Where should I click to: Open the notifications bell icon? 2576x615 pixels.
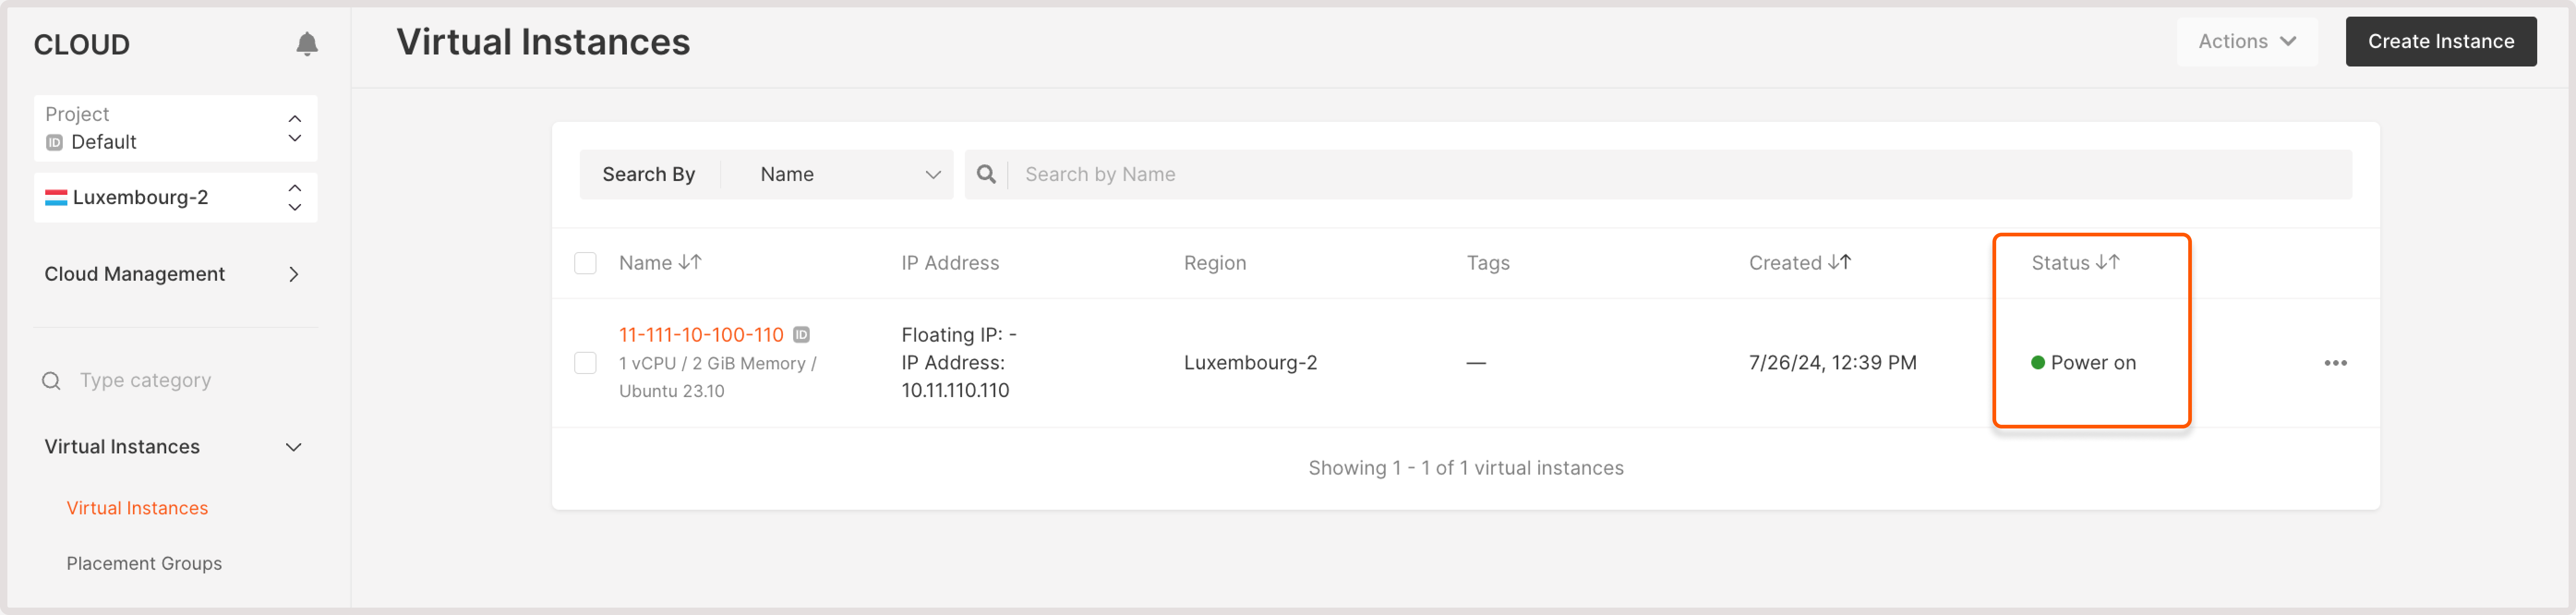click(307, 43)
